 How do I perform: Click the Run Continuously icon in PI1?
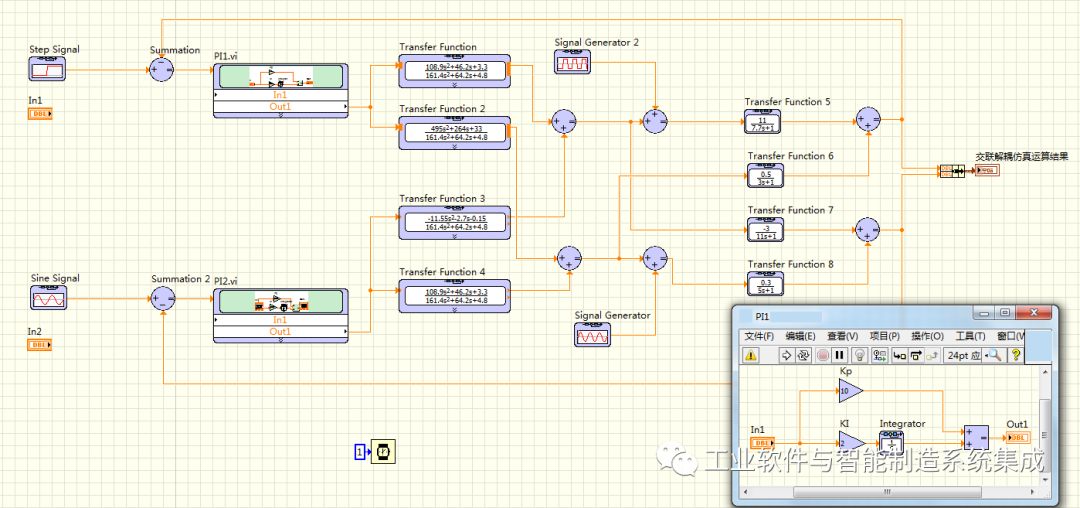(803, 355)
